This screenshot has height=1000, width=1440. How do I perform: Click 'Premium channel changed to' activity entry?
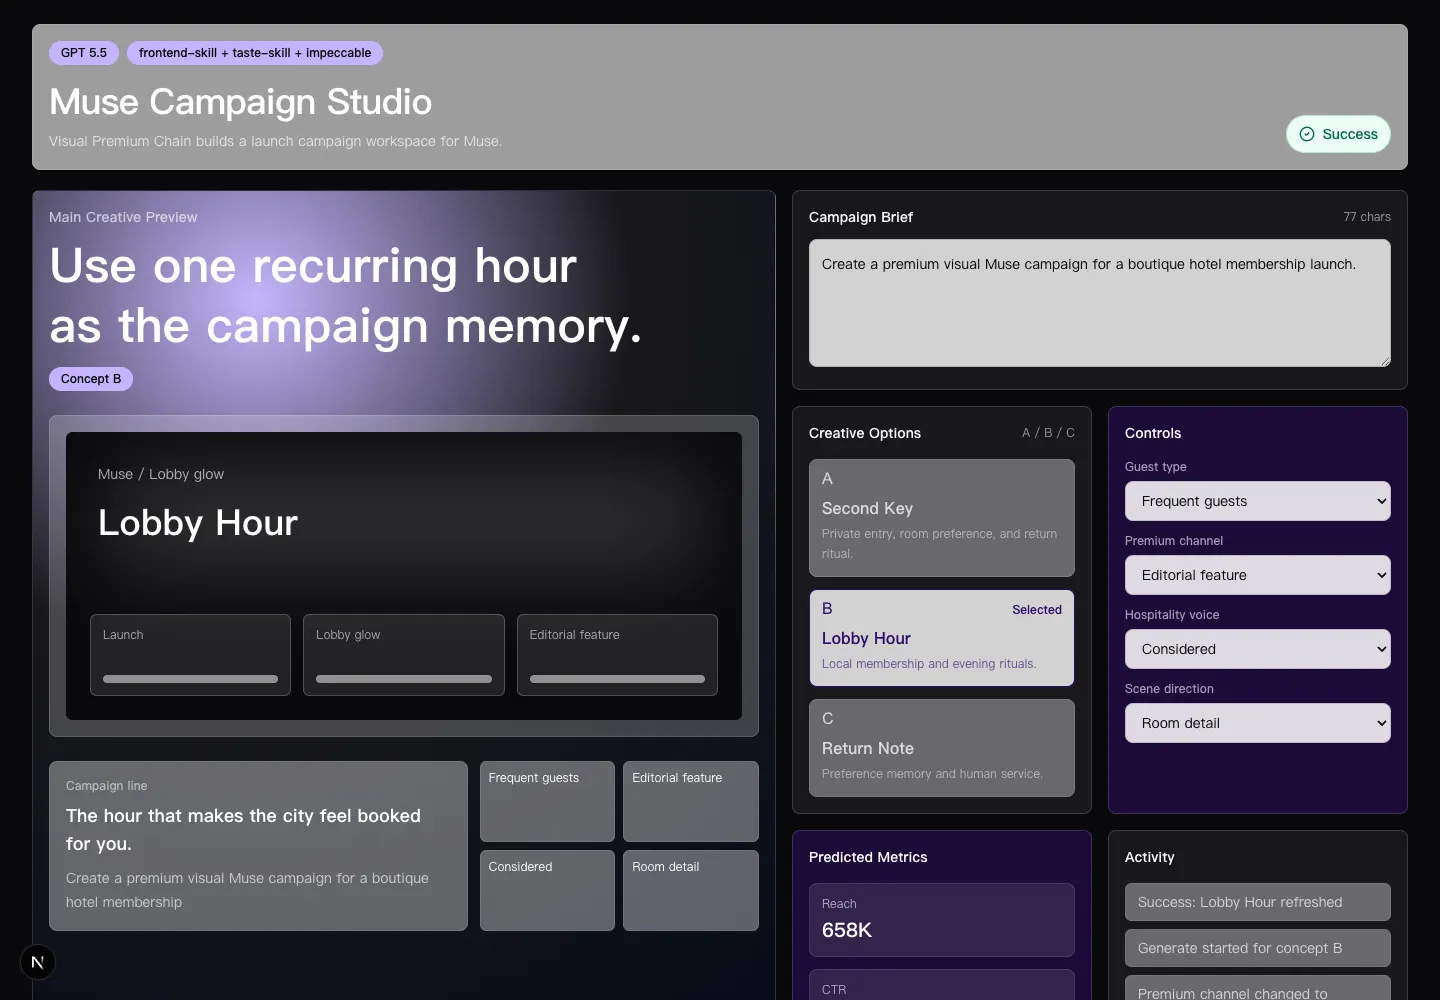(1258, 988)
